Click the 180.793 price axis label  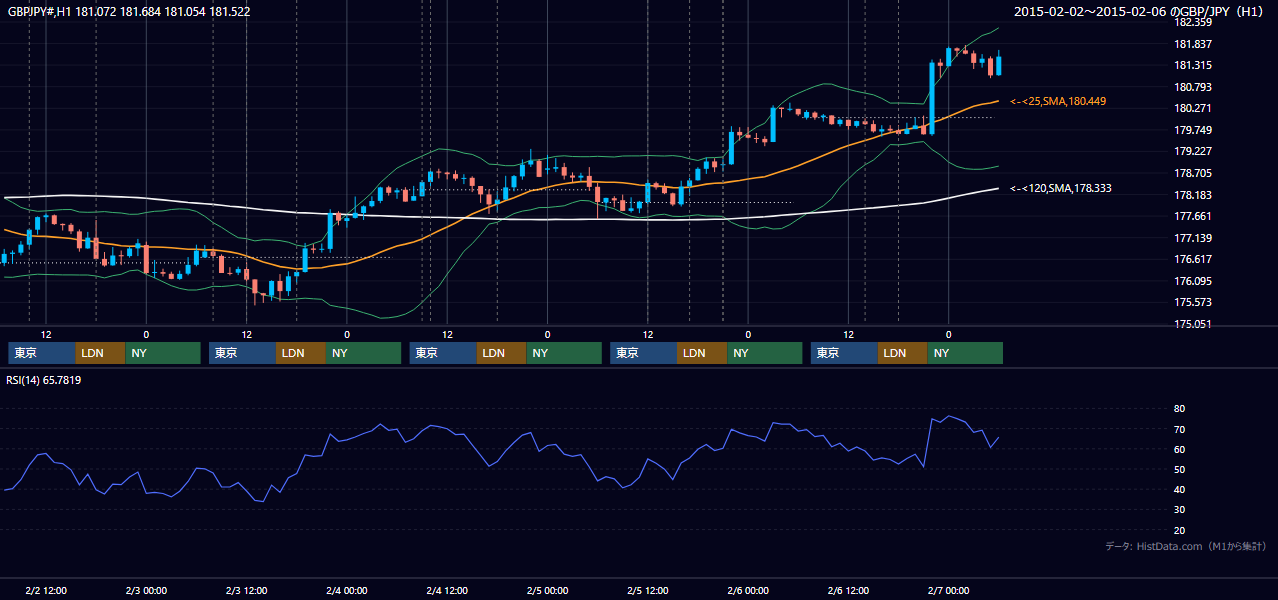point(1192,87)
